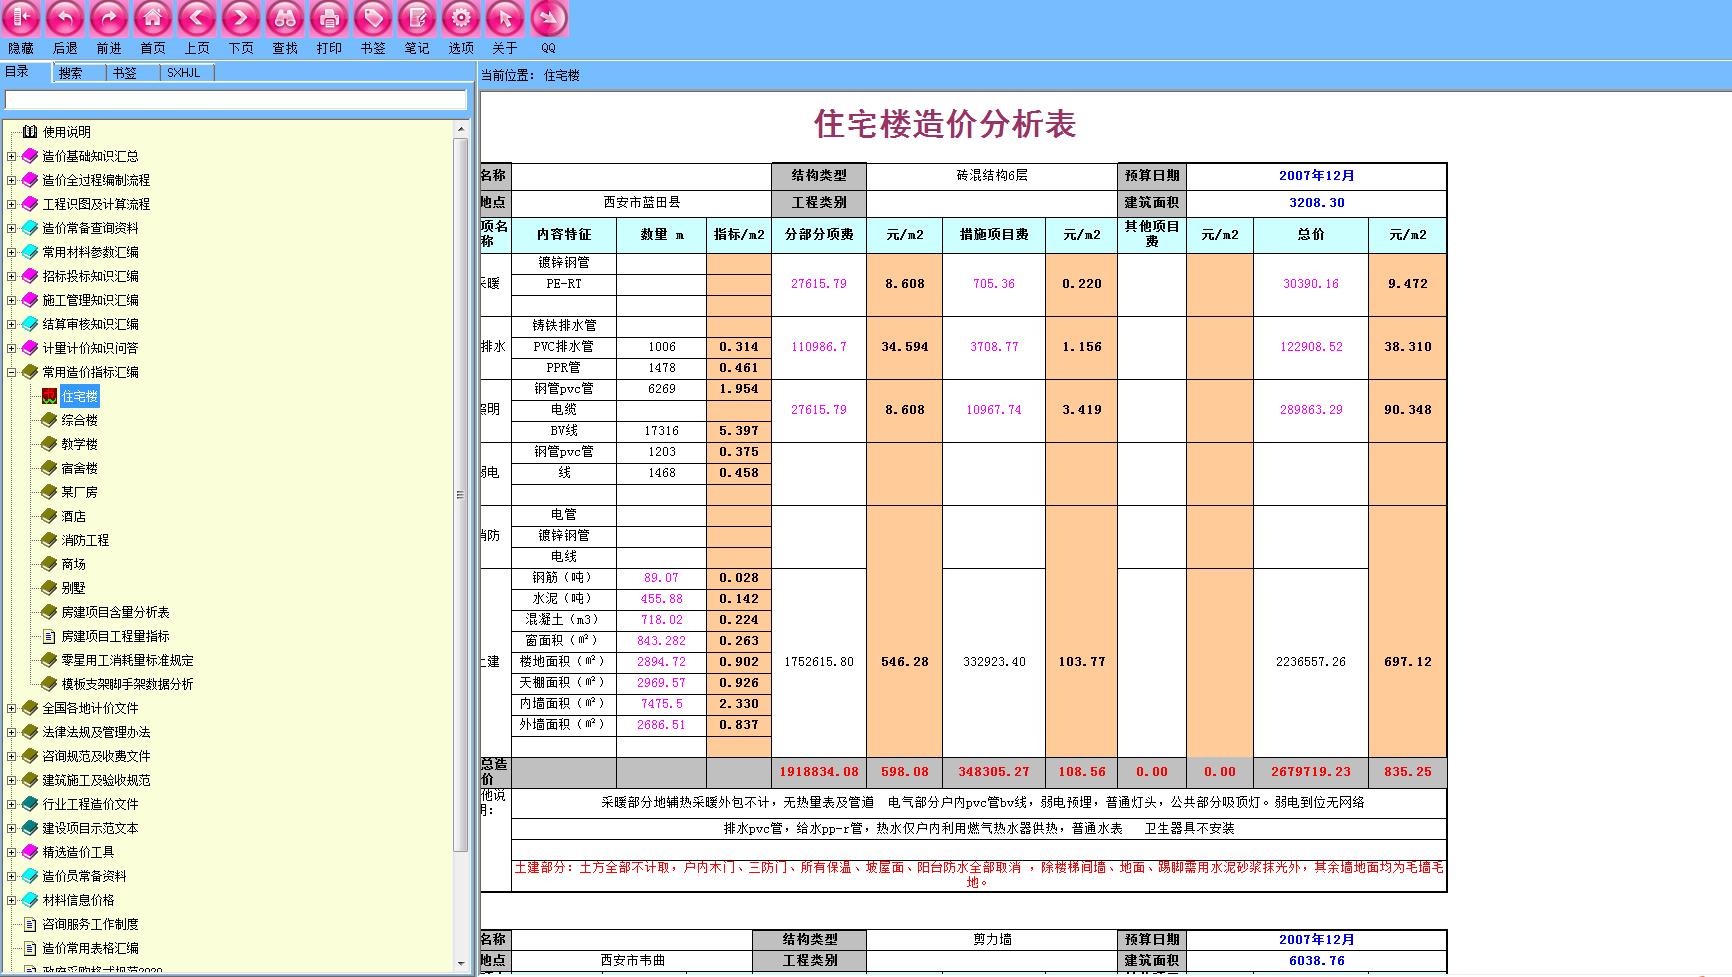Go to next page with 下页 icon
Viewport: 1732px width, 977px height.
click(x=241, y=19)
